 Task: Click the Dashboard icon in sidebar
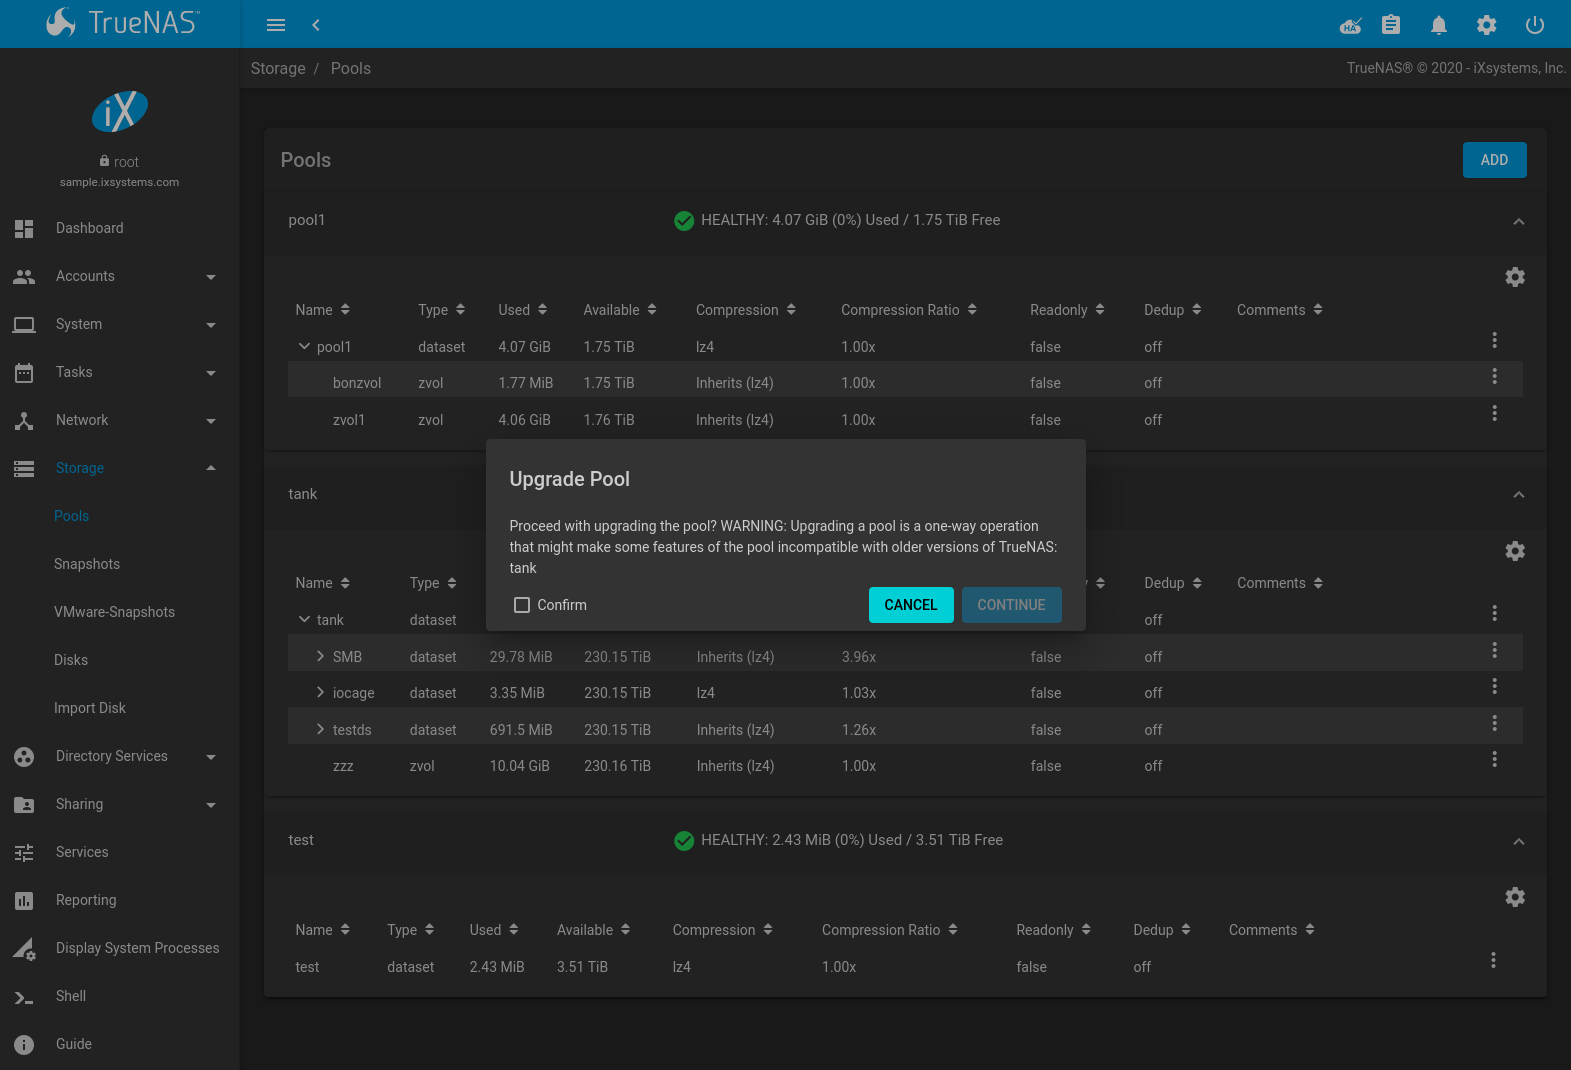[x=24, y=228]
